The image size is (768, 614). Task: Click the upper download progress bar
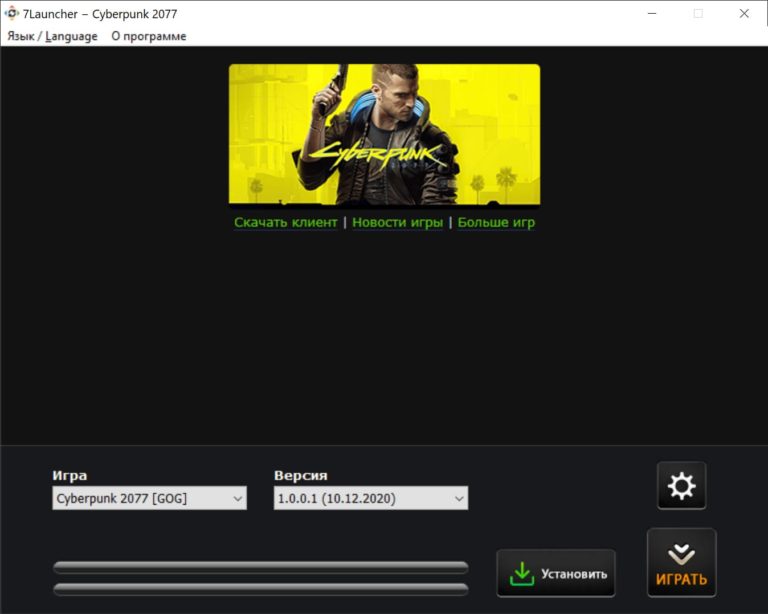(261, 567)
